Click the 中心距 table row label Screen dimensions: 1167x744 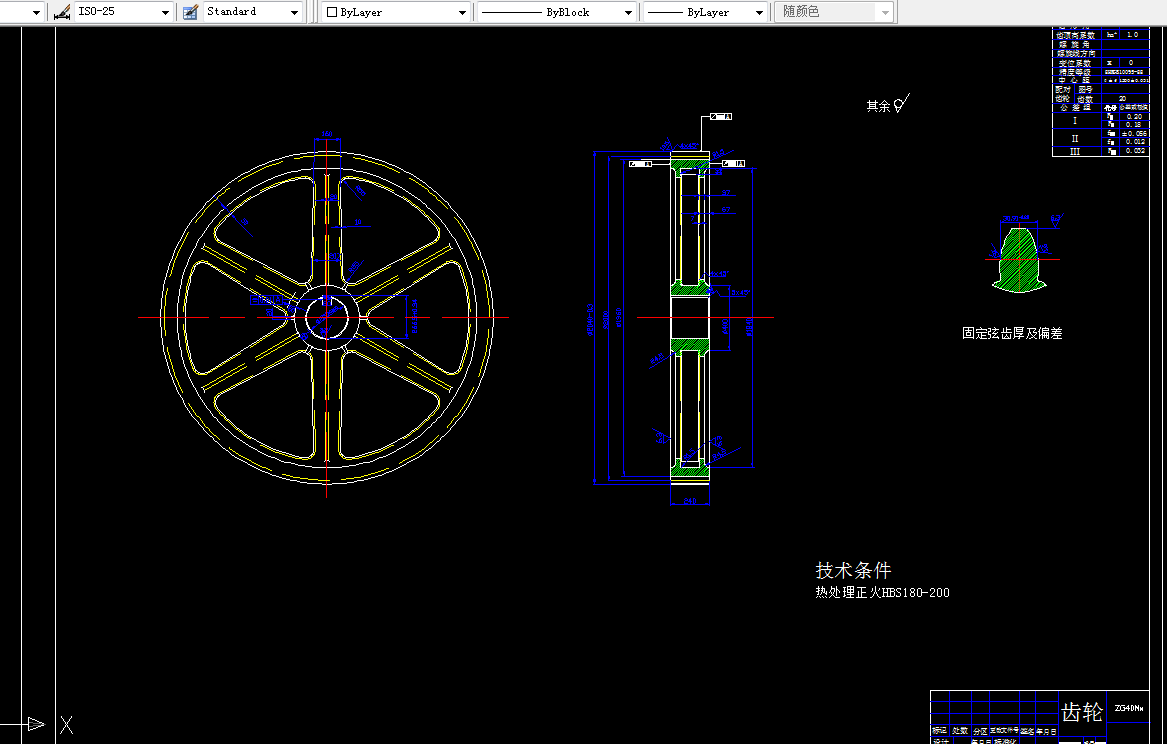click(1075, 80)
